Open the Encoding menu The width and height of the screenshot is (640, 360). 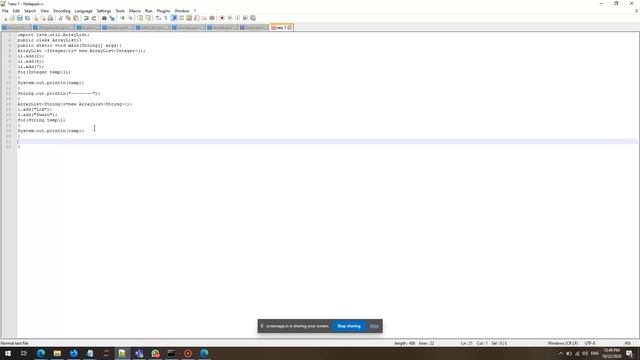pos(62,11)
